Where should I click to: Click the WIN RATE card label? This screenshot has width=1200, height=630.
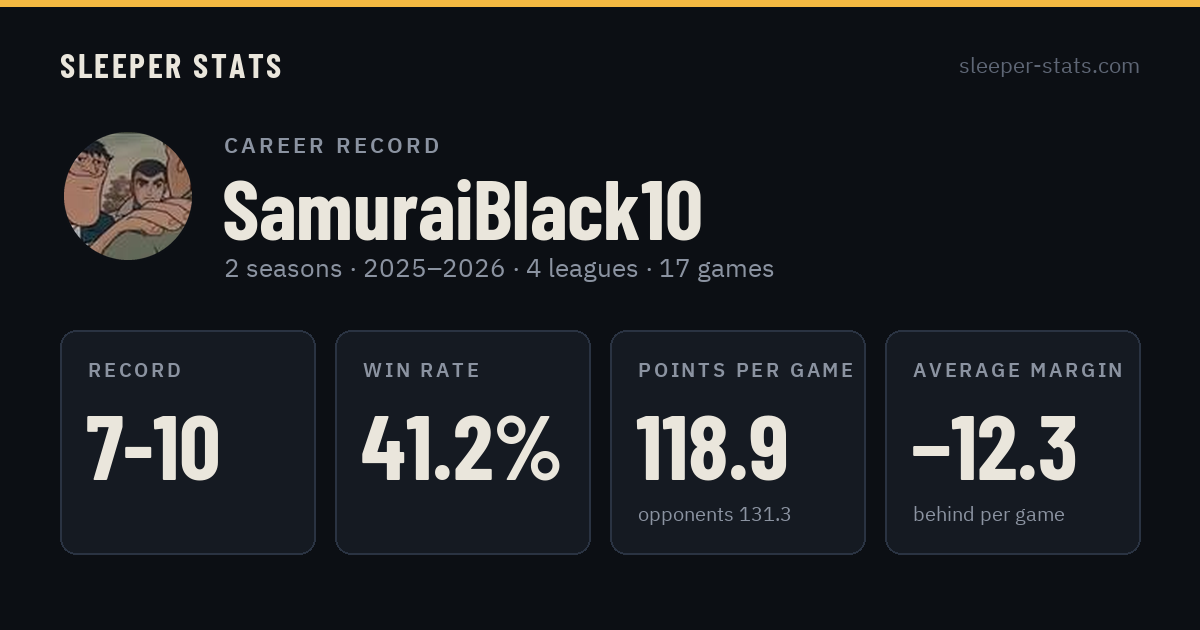coord(422,371)
